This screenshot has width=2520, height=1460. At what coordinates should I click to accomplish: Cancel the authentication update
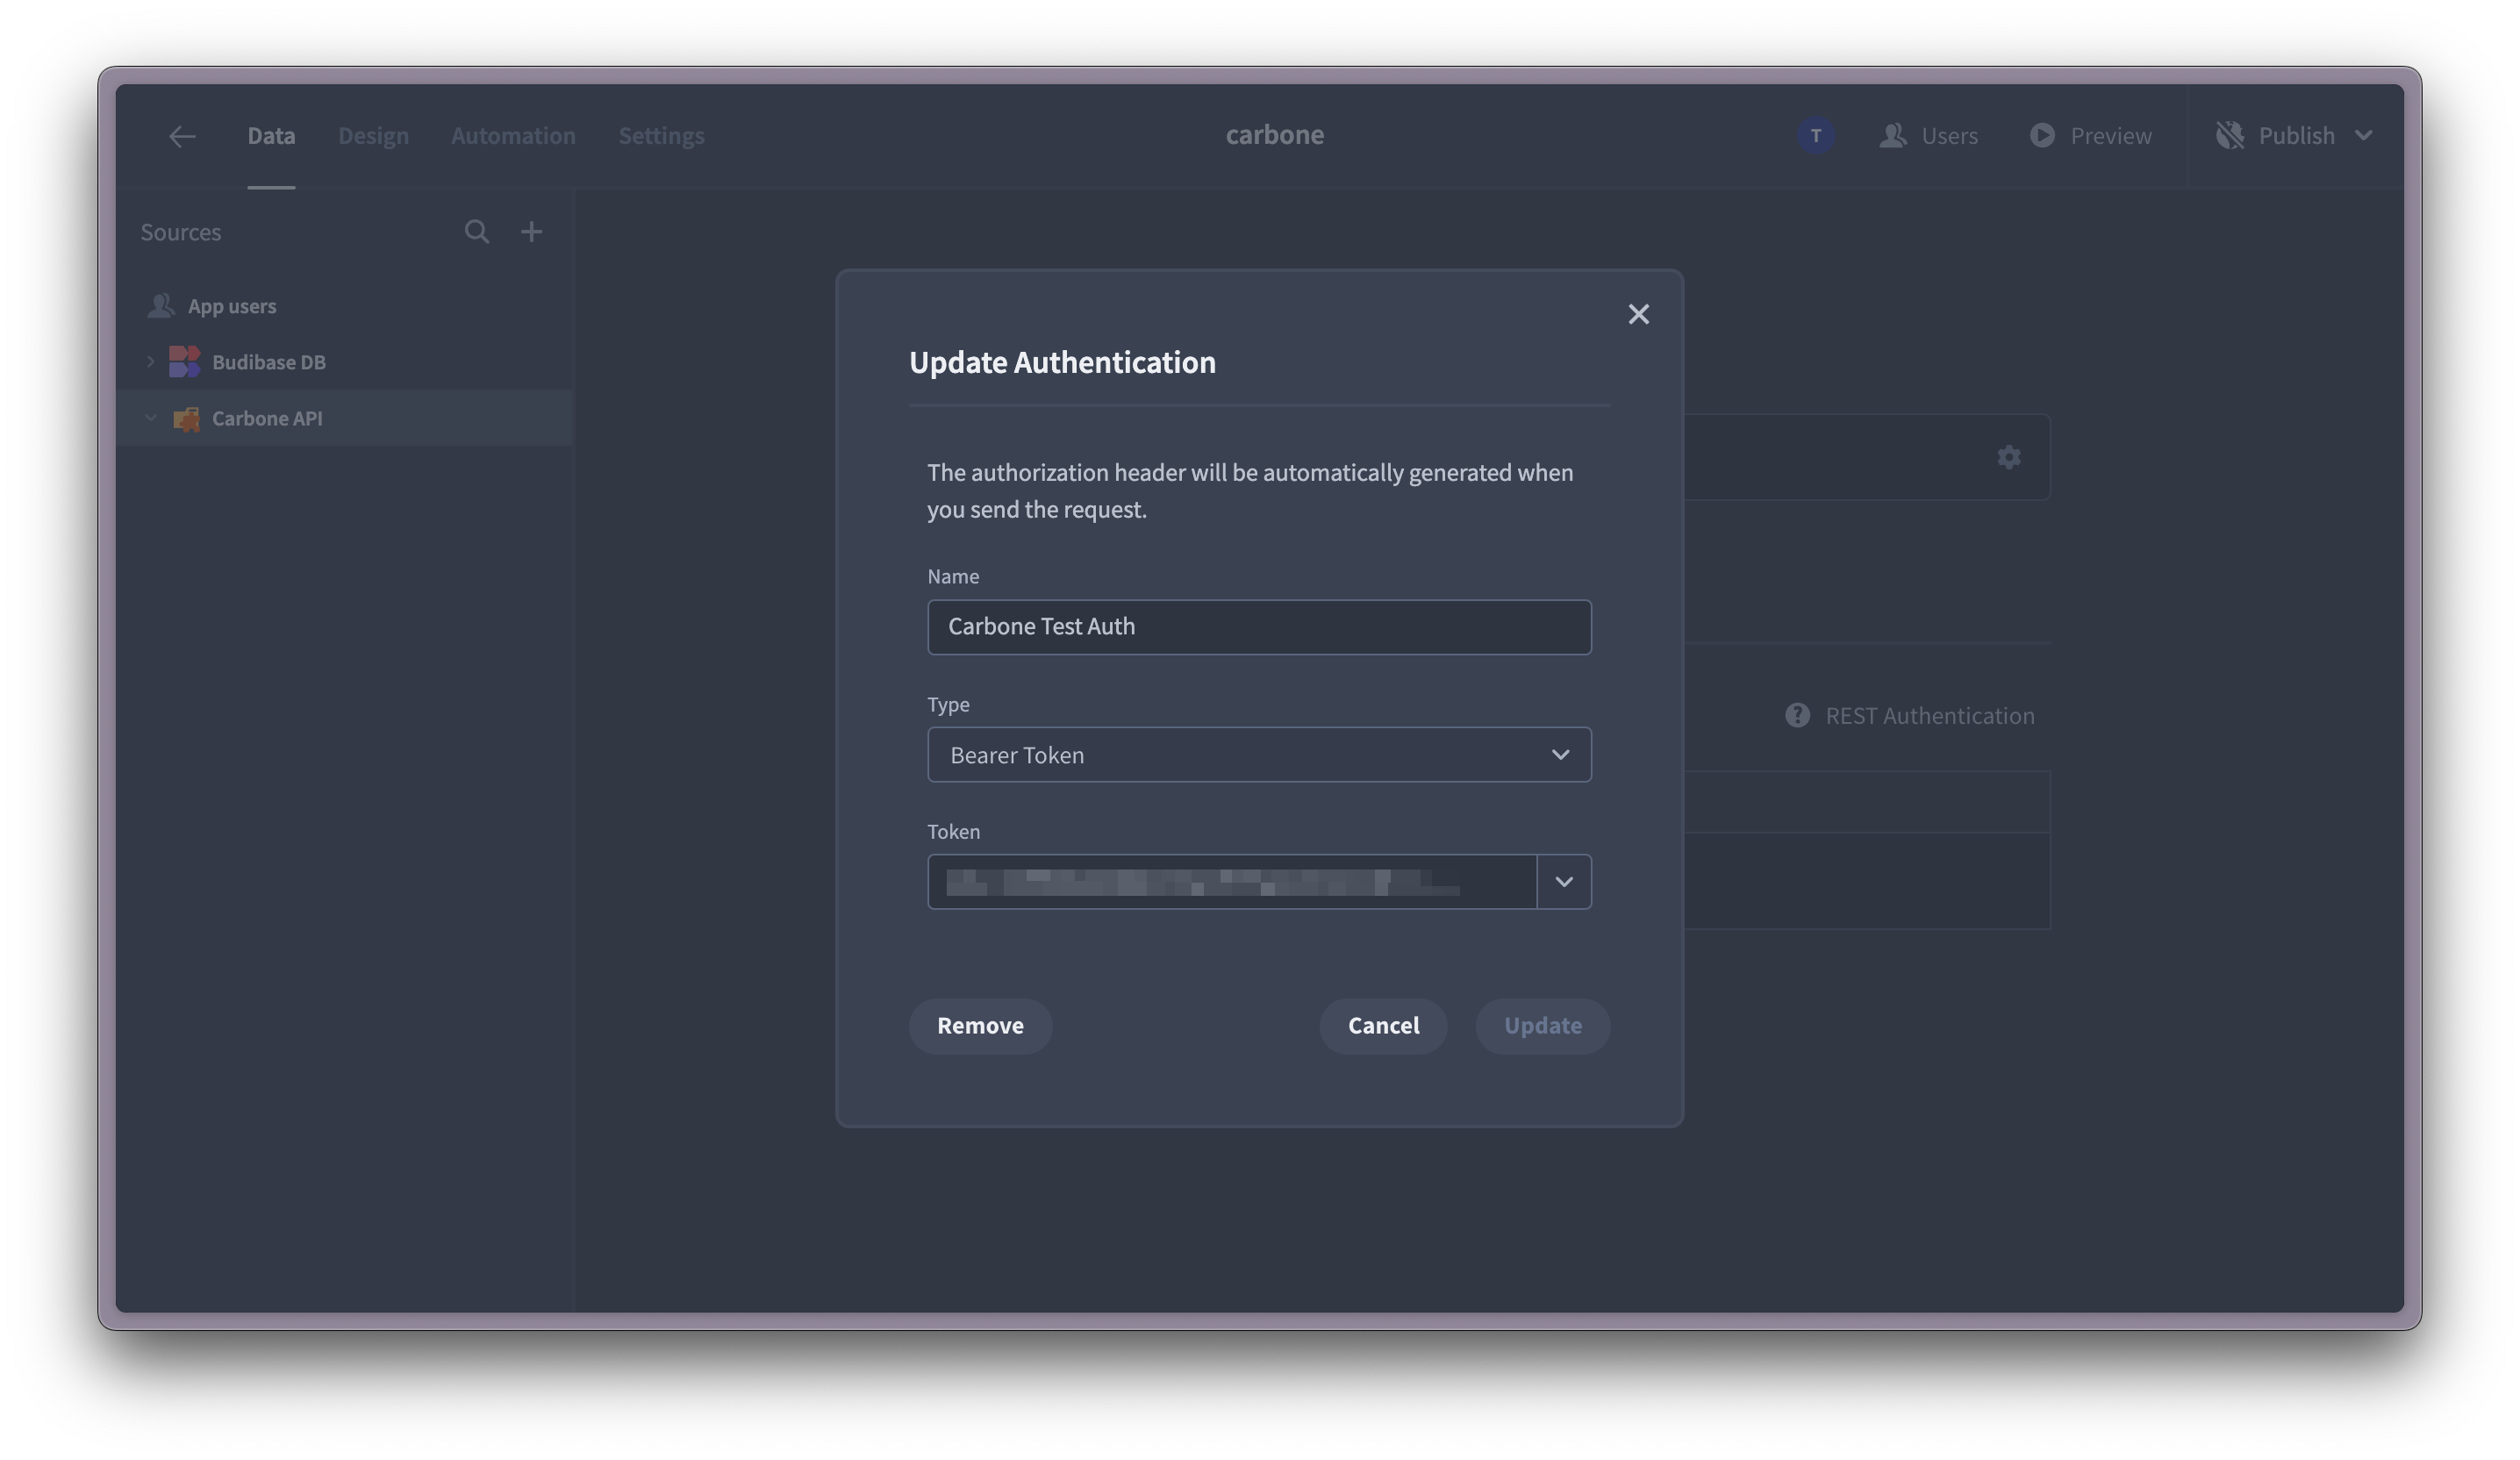(1383, 1025)
